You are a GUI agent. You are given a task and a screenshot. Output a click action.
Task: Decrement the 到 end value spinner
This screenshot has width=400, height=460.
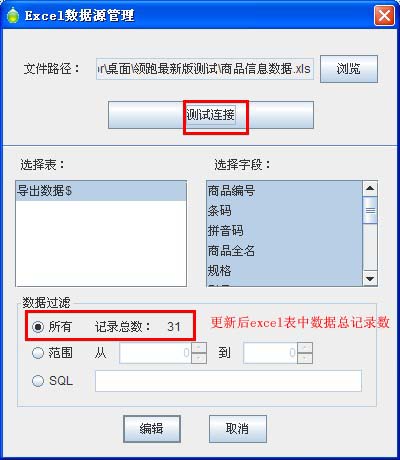click(x=305, y=358)
